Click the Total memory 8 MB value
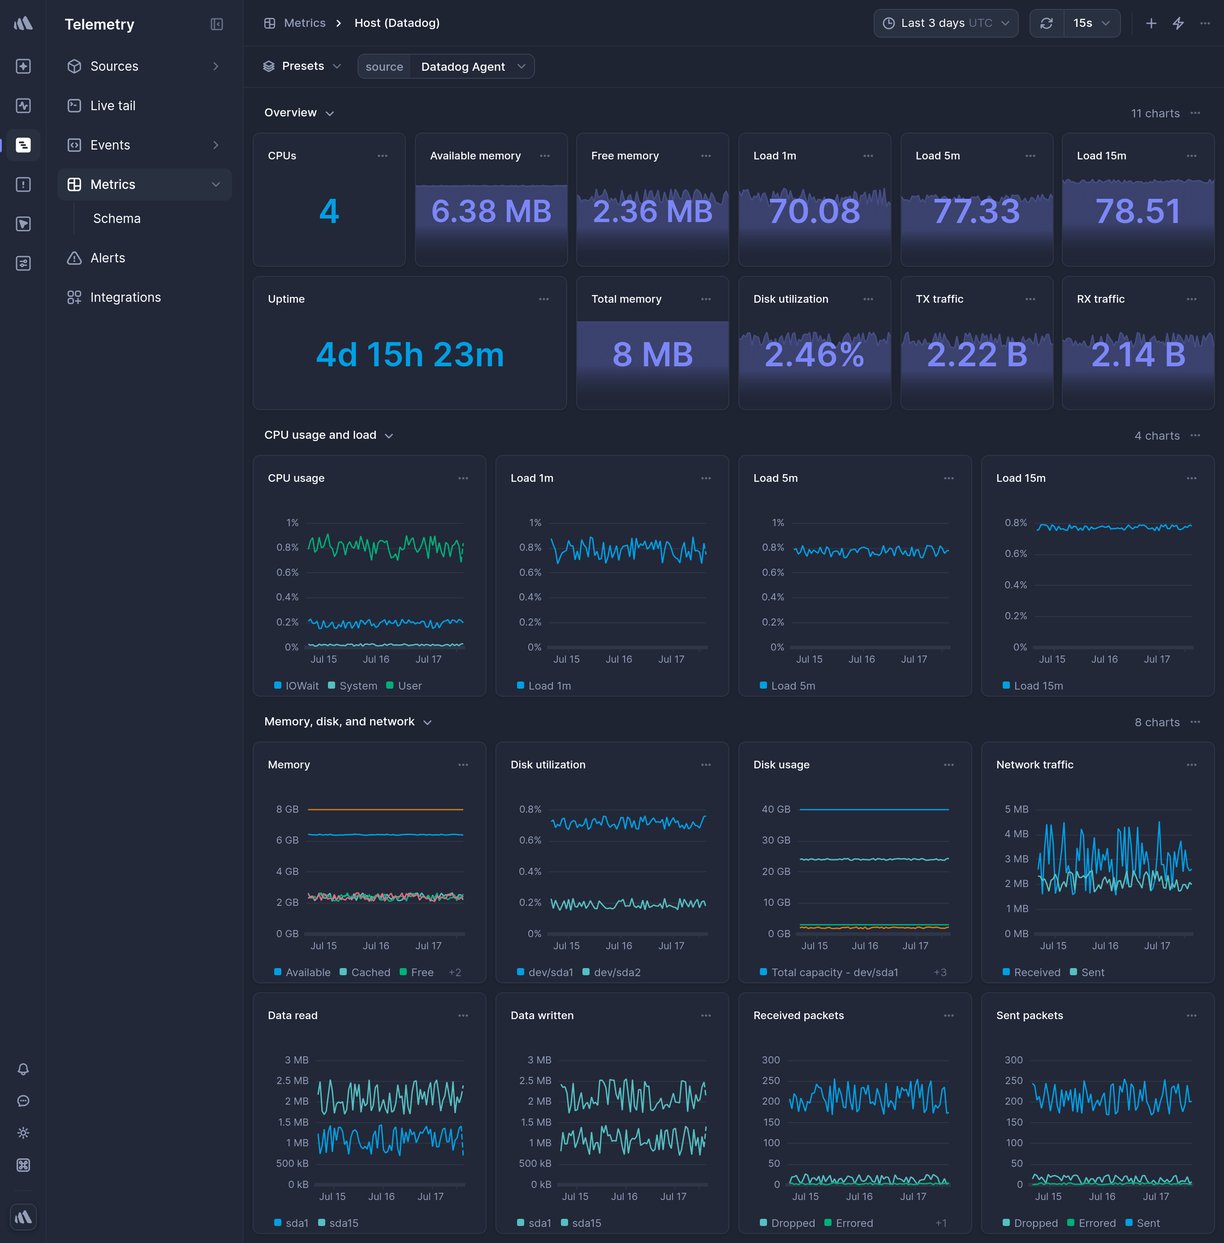This screenshot has width=1224, height=1243. (653, 355)
